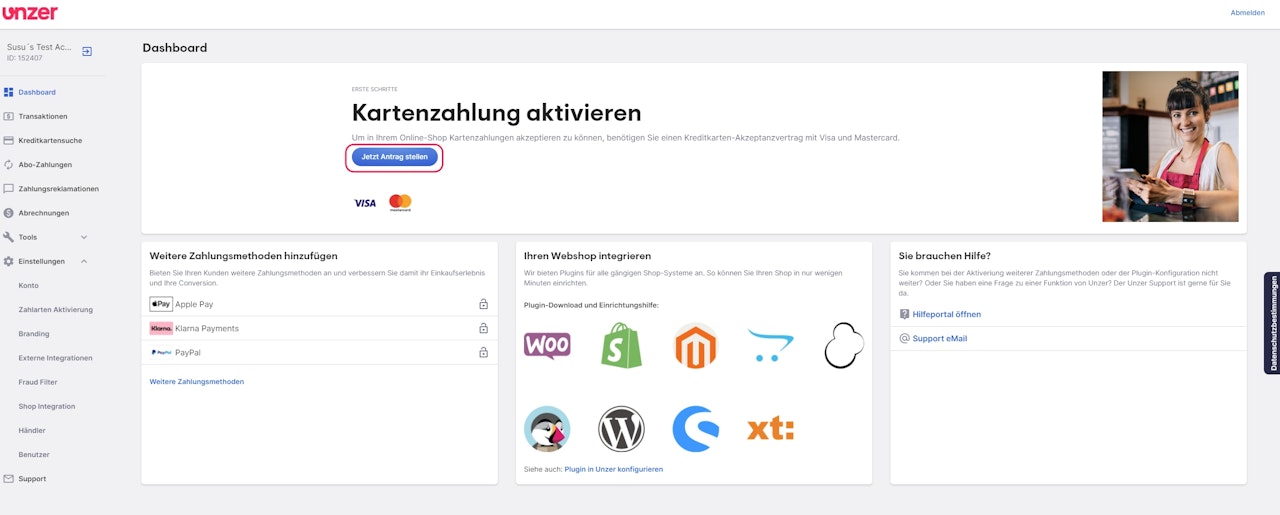
Task: Open Transaktionen in the sidebar
Action: tap(43, 116)
